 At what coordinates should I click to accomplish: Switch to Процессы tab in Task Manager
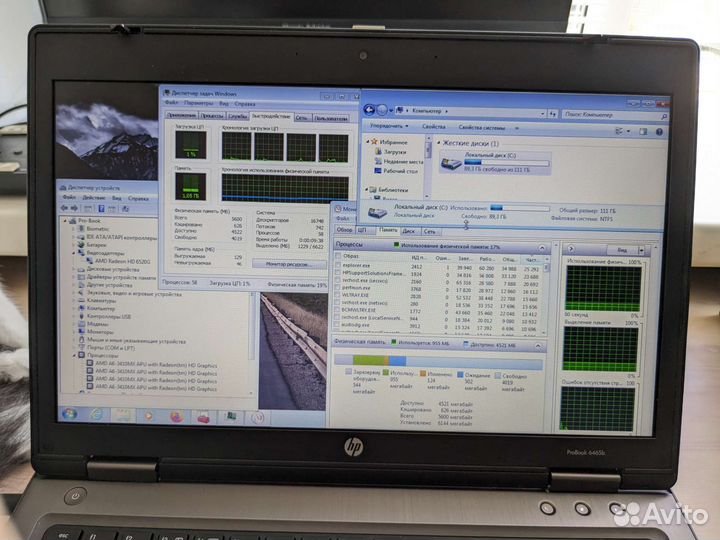coord(212,116)
